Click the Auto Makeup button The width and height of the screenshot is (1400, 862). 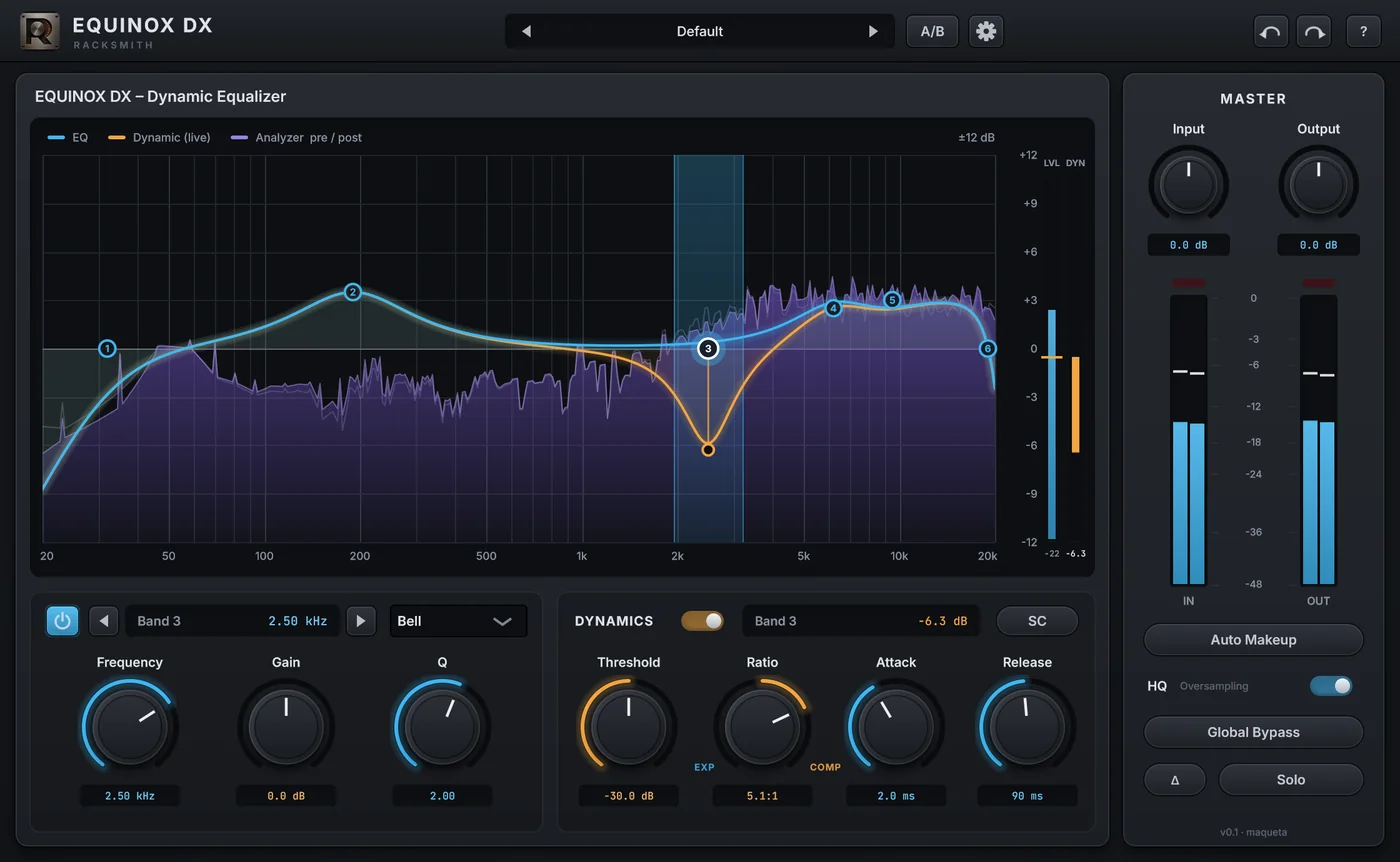(x=1253, y=640)
